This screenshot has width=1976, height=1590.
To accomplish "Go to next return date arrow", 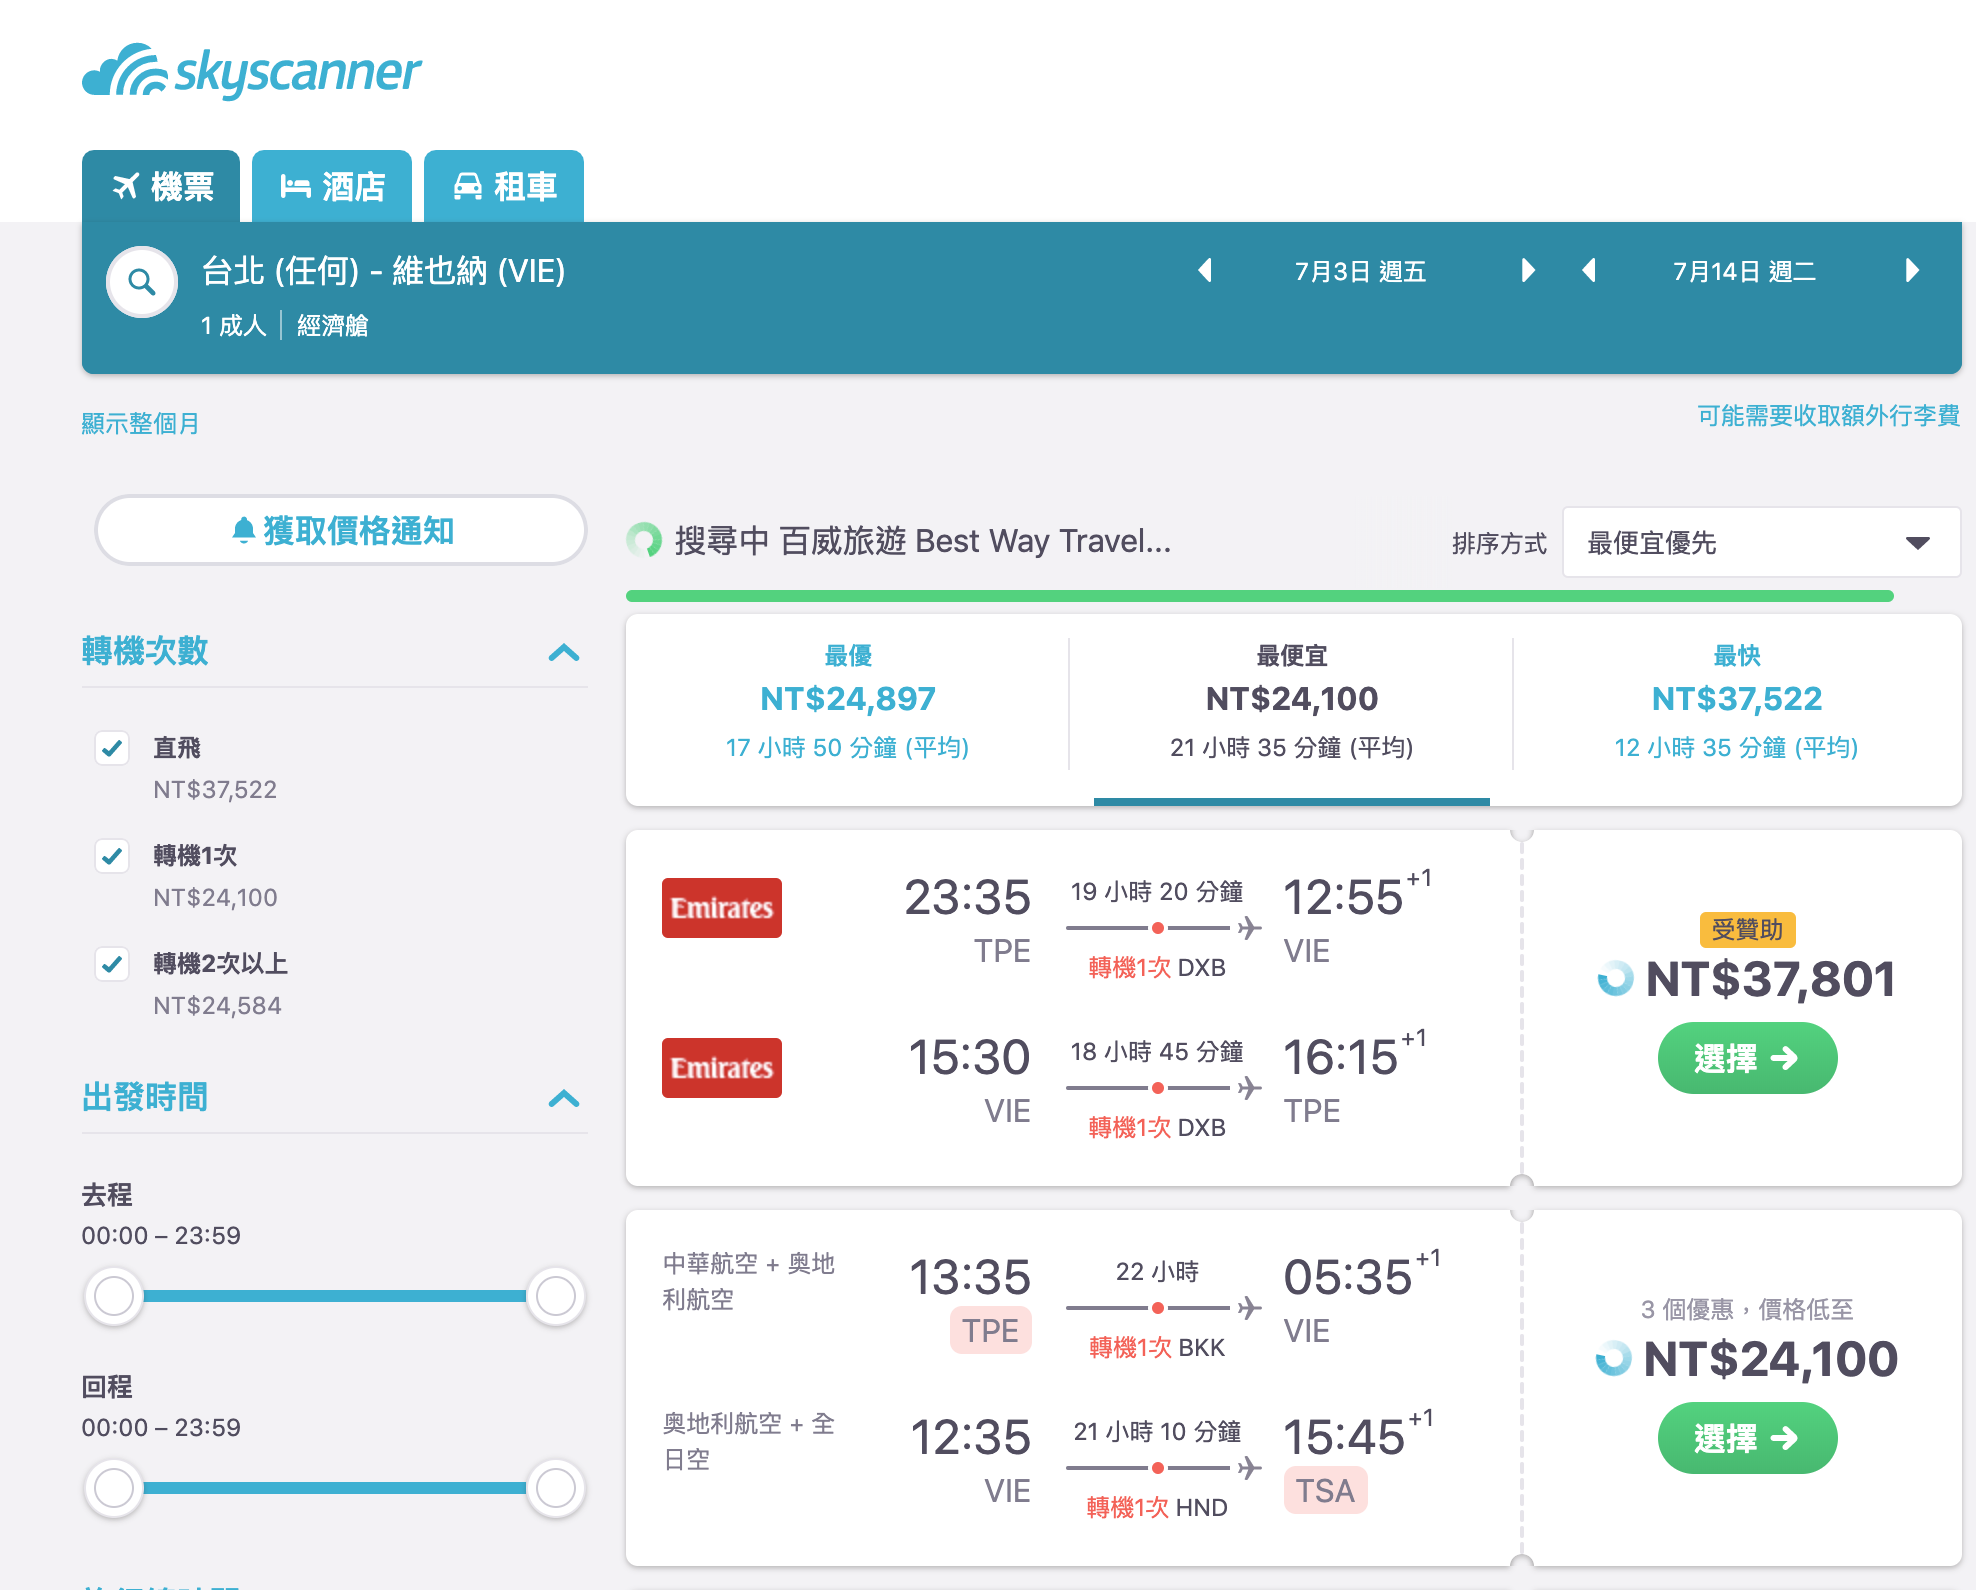I will 1912,271.
